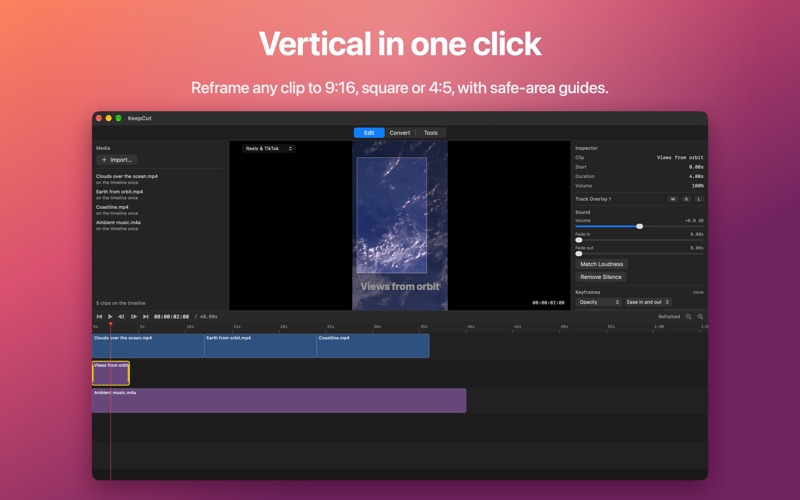The height and width of the screenshot is (500, 800).
Task: Click the Views from orbit title in preview
Action: tap(400, 287)
